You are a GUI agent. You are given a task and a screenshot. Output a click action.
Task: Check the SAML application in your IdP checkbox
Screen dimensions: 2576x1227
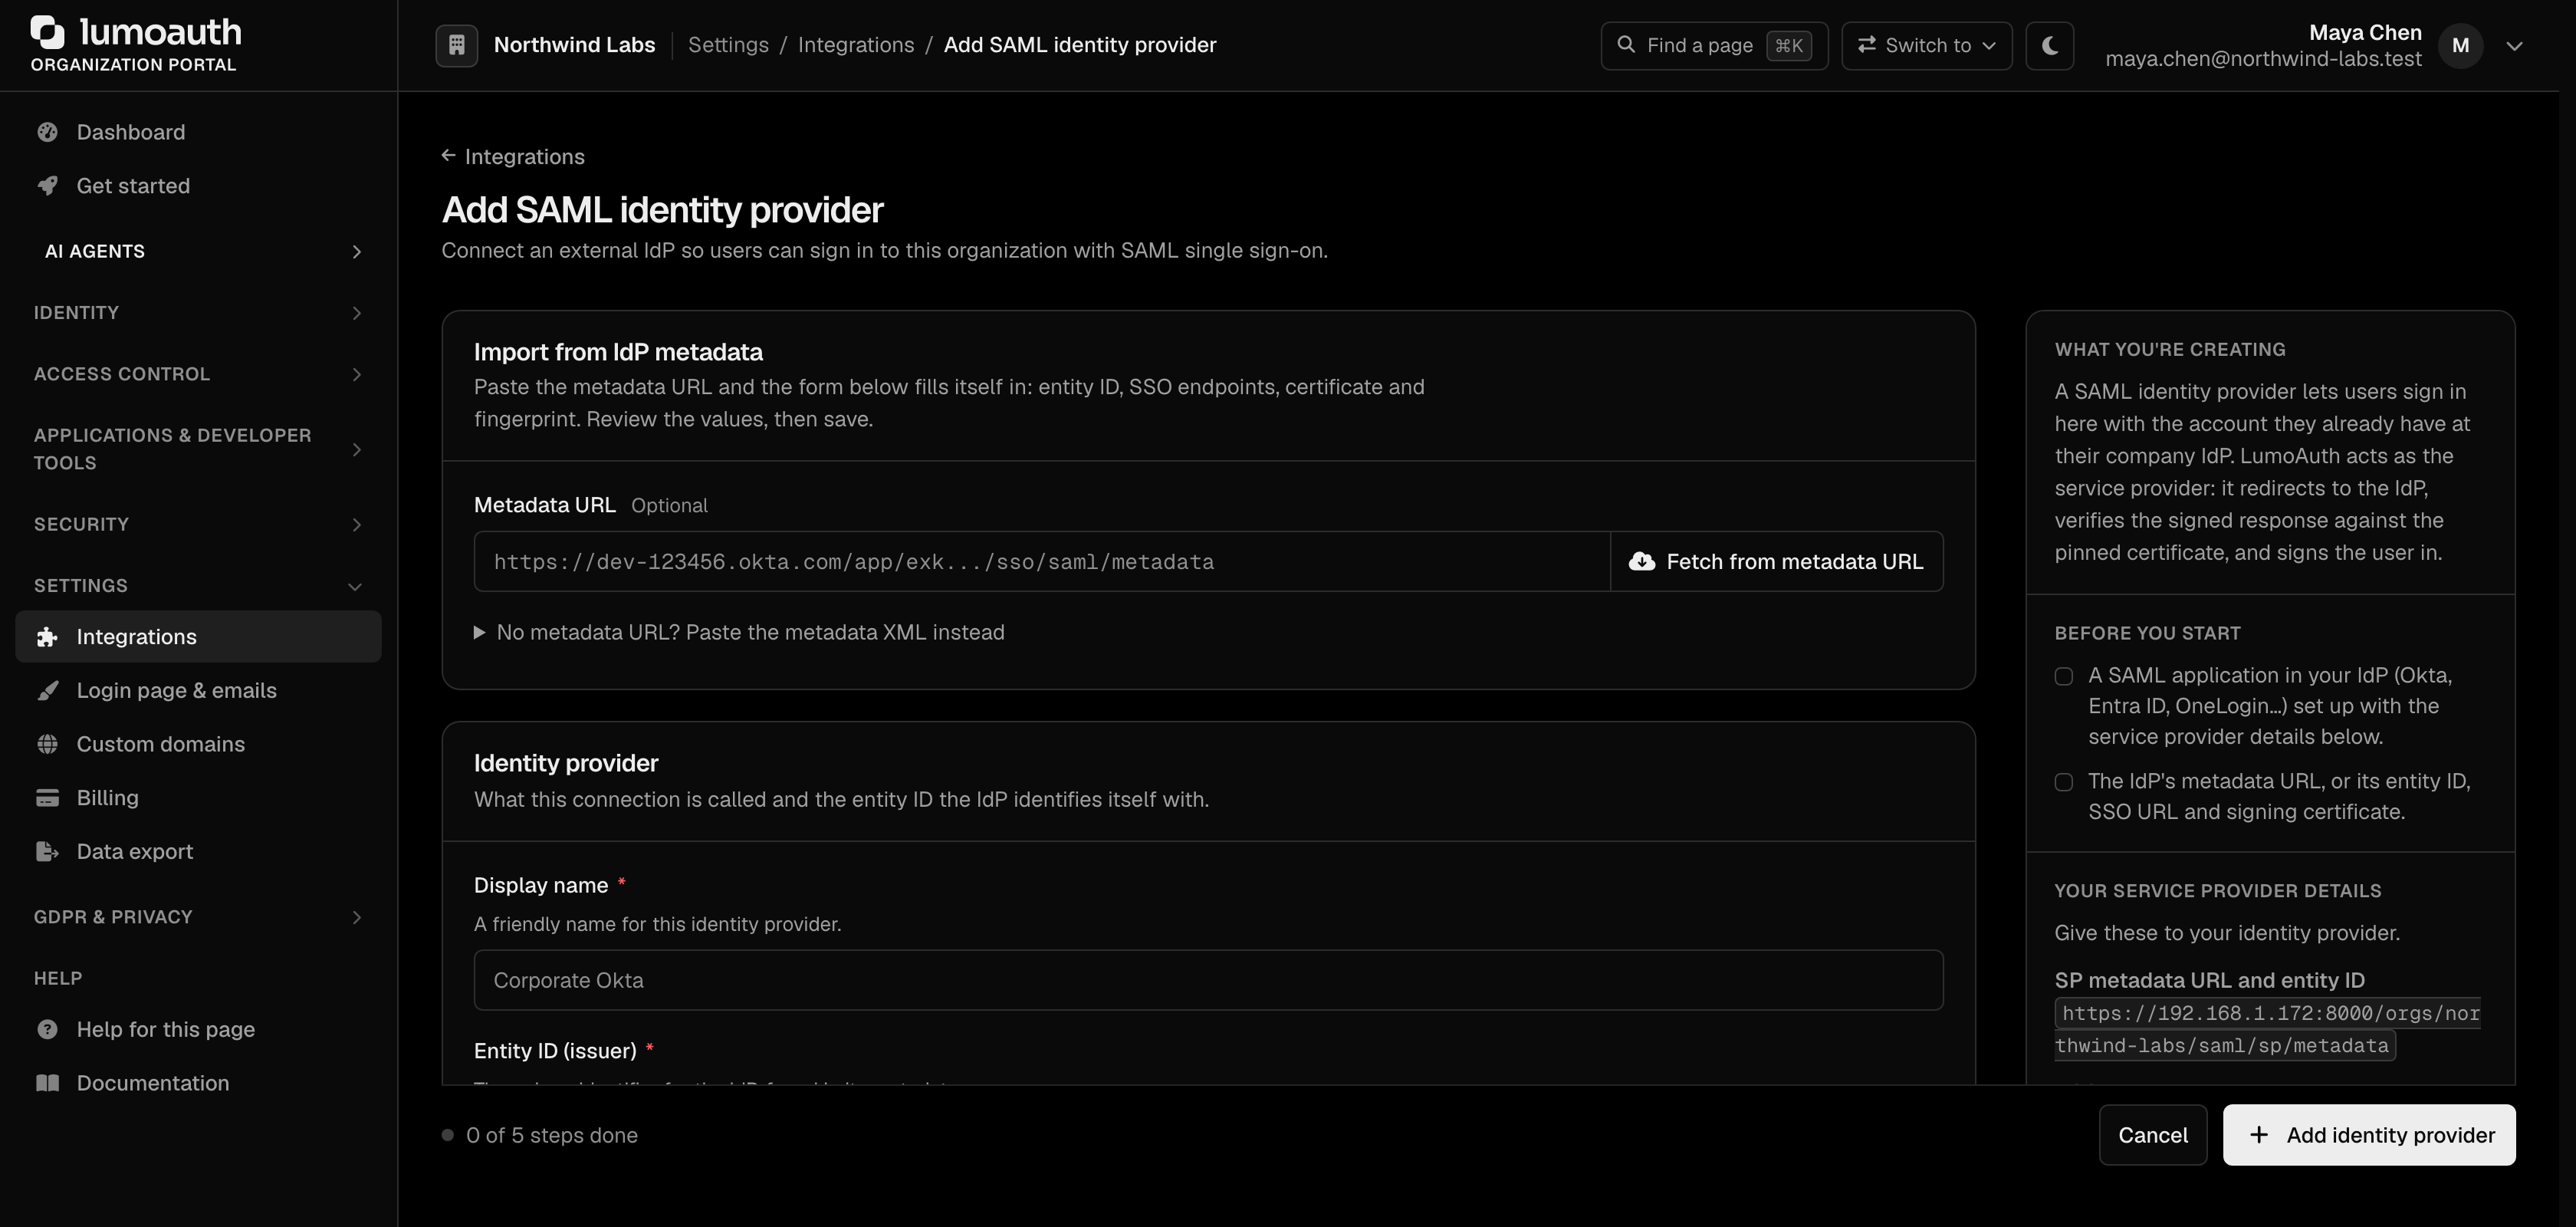tap(2064, 676)
